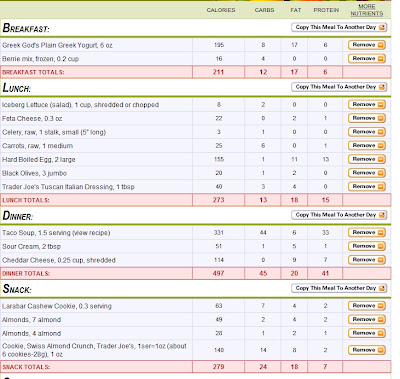Click the Fat column header
The width and height of the screenshot is (400, 379).
(x=296, y=10)
